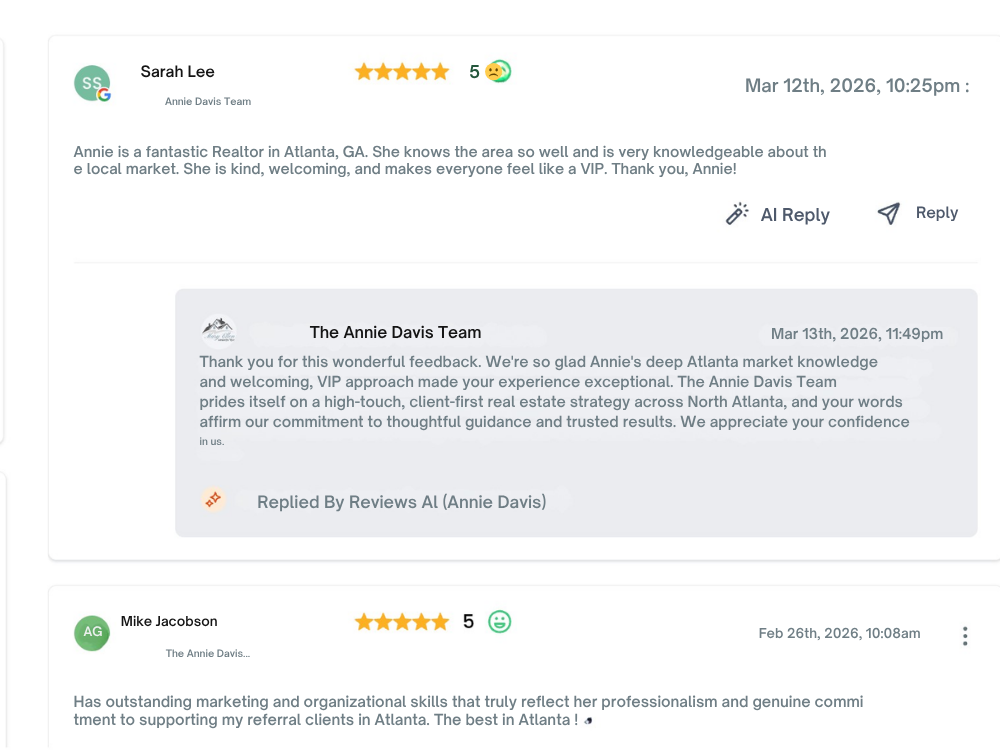This screenshot has height=750, width=1000.
Task: Click the Annie Davis Team reply avatar image
Action: [218, 329]
